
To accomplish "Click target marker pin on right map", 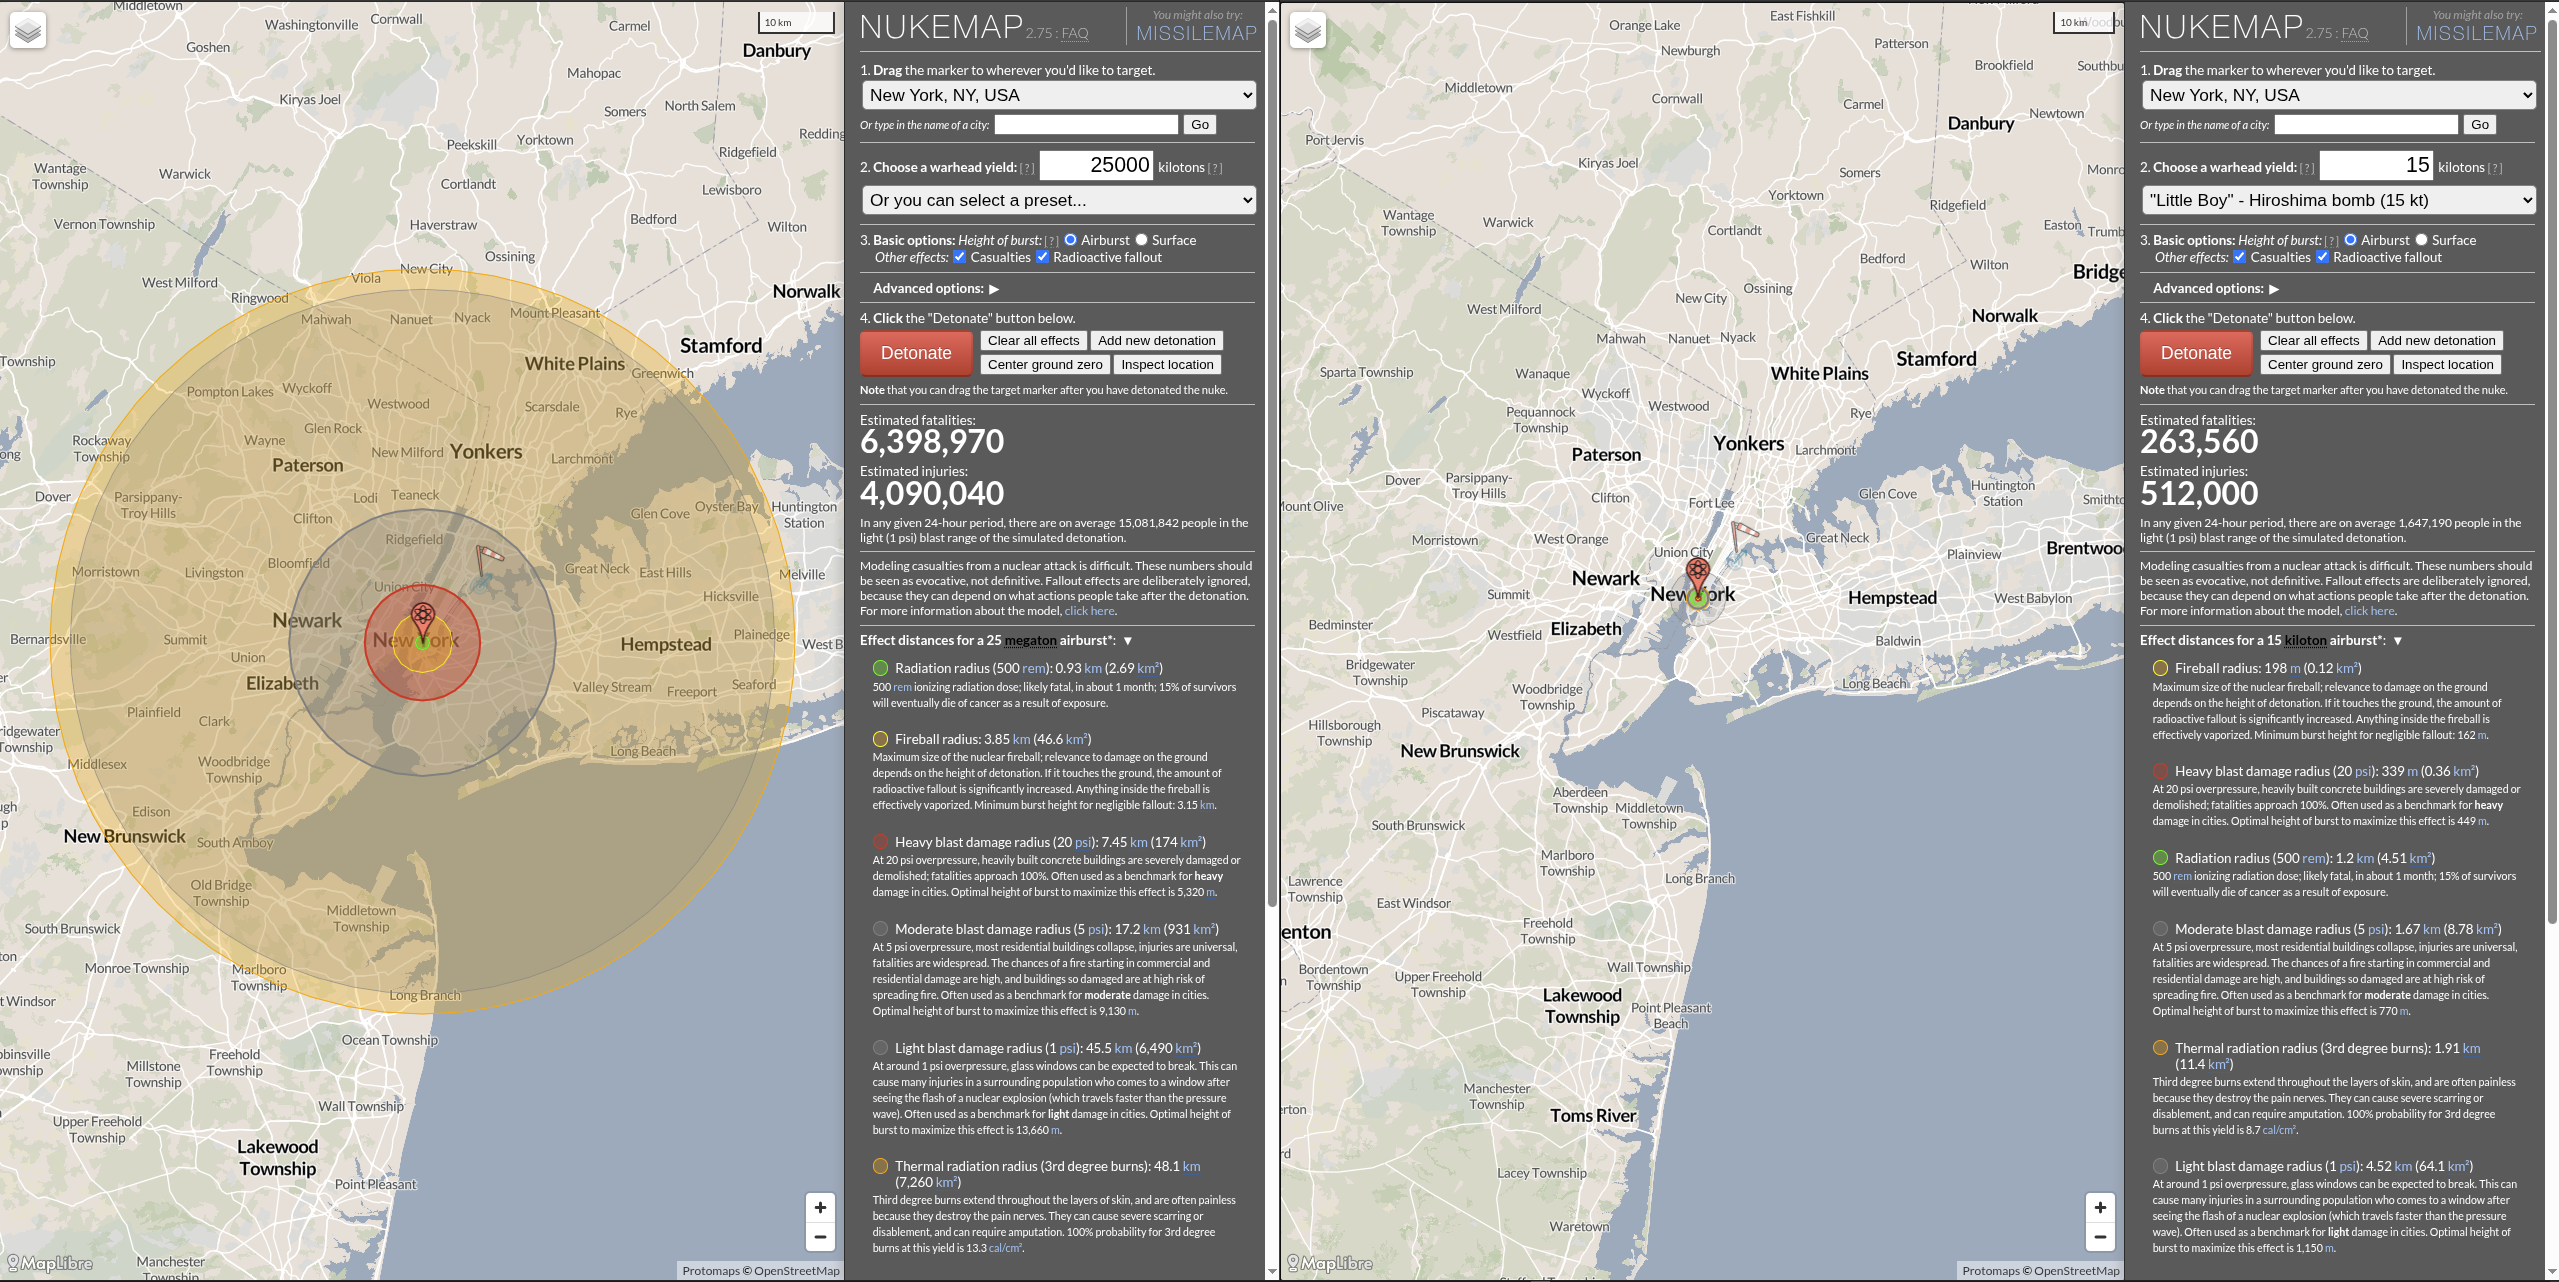I will tap(1698, 578).
